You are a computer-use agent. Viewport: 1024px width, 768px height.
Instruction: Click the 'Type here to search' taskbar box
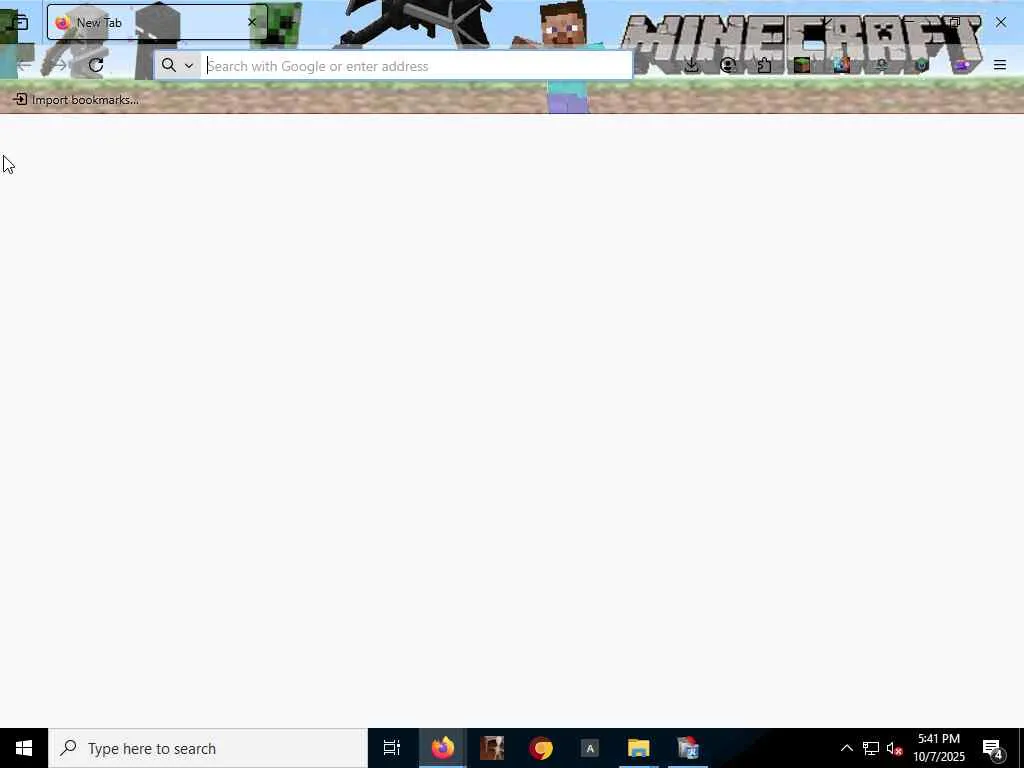click(208, 748)
